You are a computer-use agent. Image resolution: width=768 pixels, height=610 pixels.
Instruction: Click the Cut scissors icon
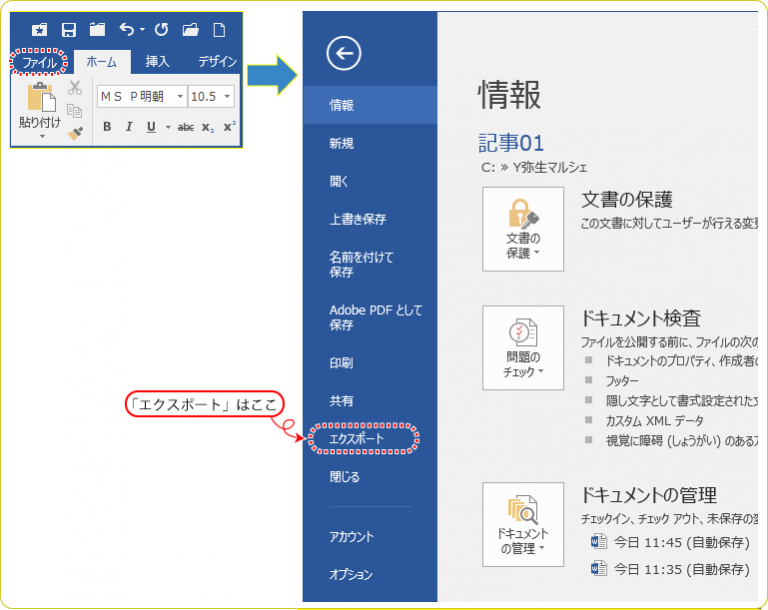pos(75,88)
